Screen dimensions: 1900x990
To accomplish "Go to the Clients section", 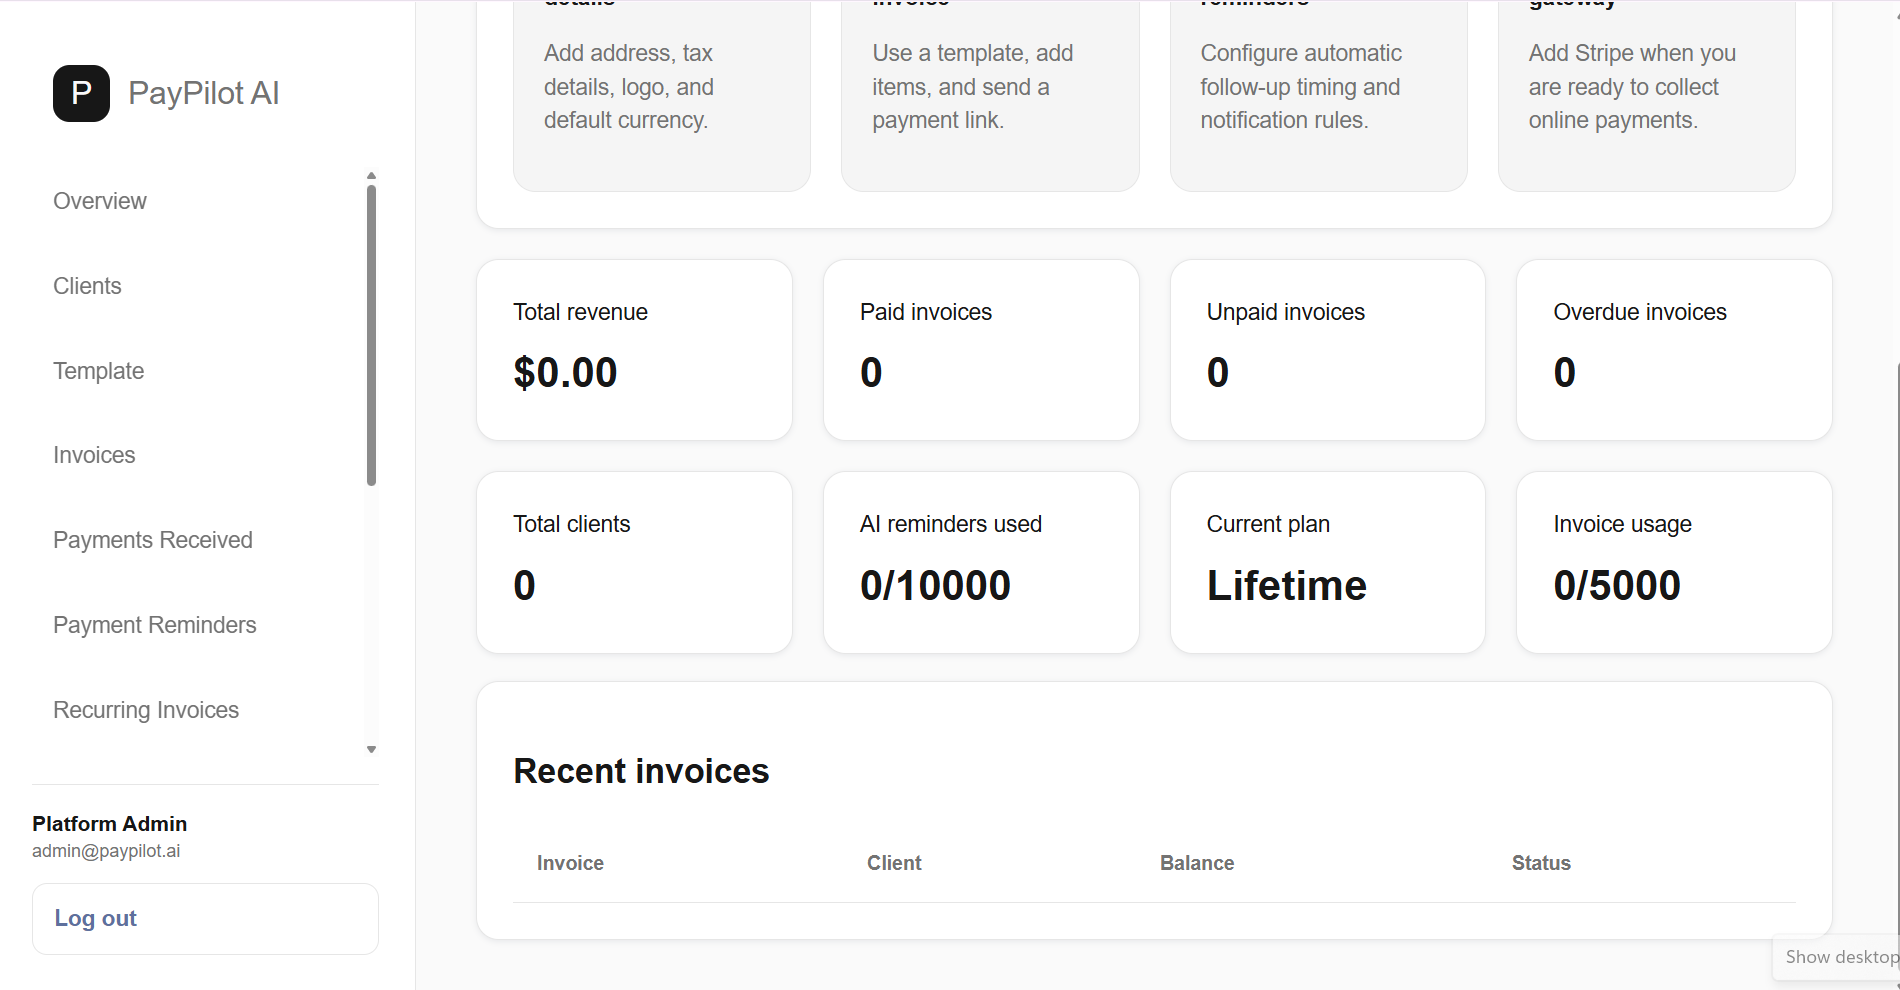I will [x=87, y=286].
